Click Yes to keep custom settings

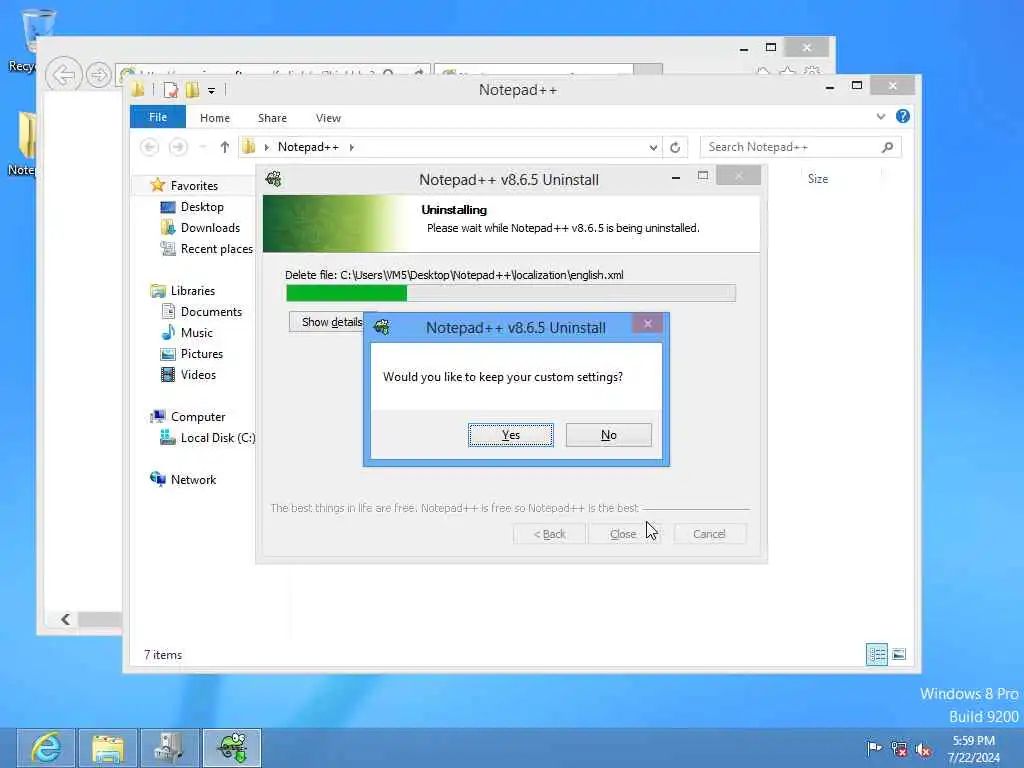point(511,435)
